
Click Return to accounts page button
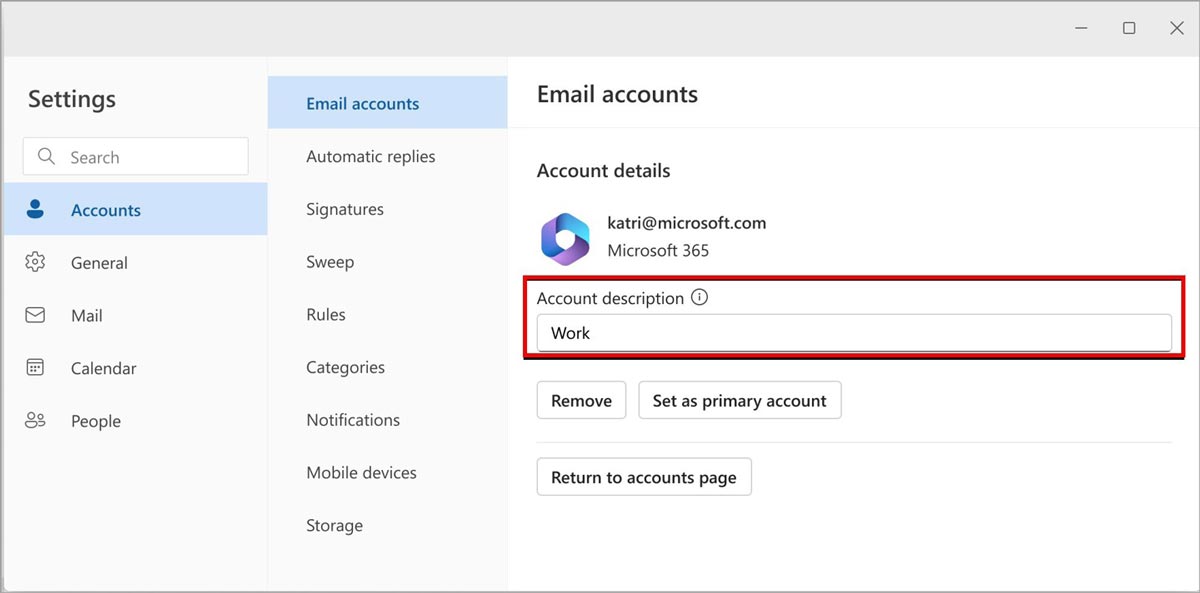[643, 478]
